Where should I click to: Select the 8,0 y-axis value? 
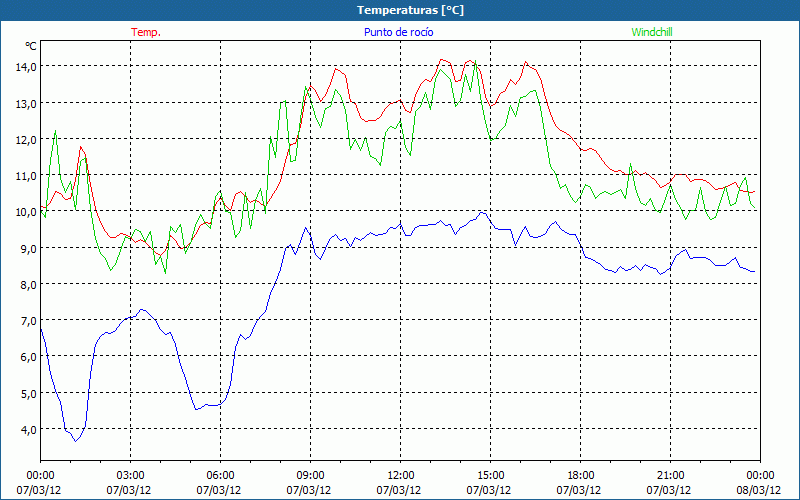click(x=28, y=285)
